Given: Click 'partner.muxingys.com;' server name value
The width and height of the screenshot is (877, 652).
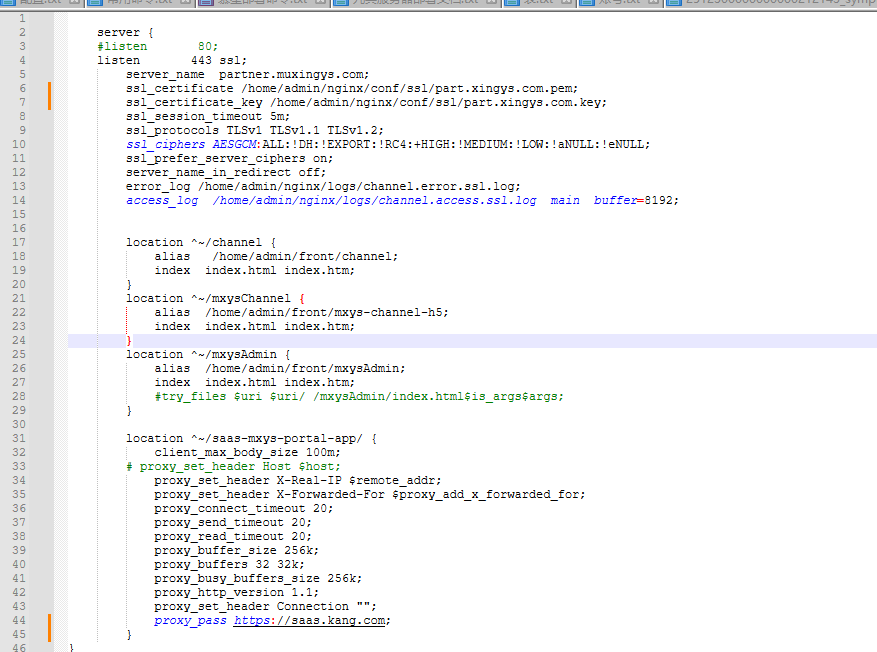Looking at the screenshot, I should coord(294,74).
